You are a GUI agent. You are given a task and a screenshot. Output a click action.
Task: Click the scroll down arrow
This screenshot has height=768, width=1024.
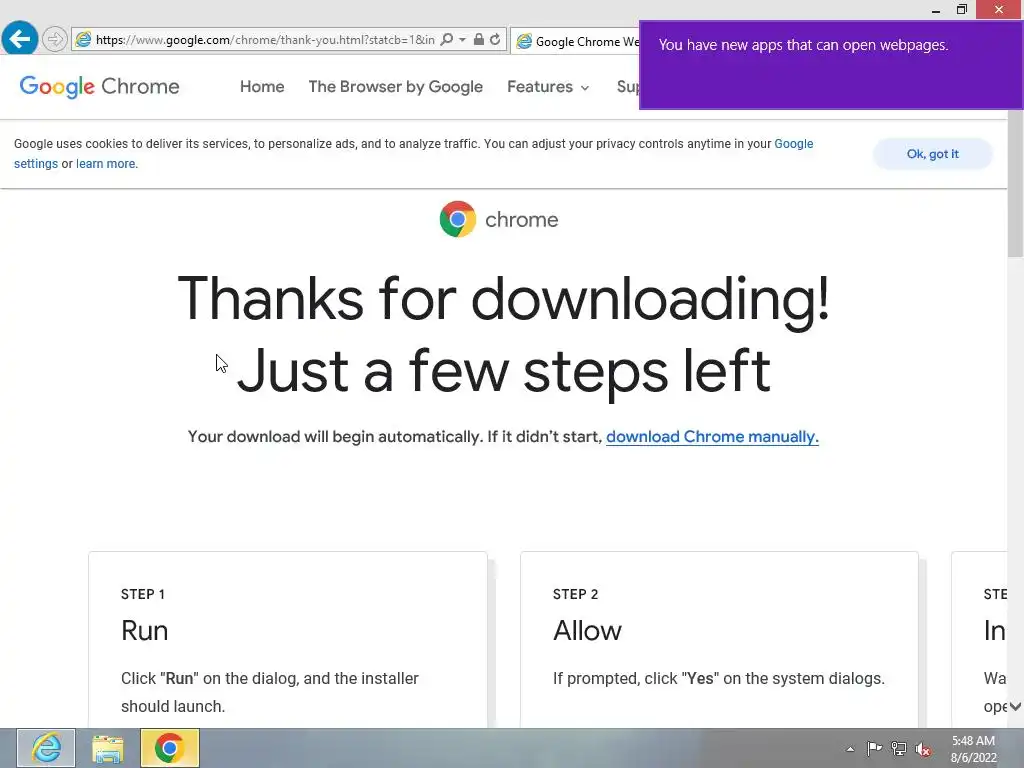coord(1016,707)
